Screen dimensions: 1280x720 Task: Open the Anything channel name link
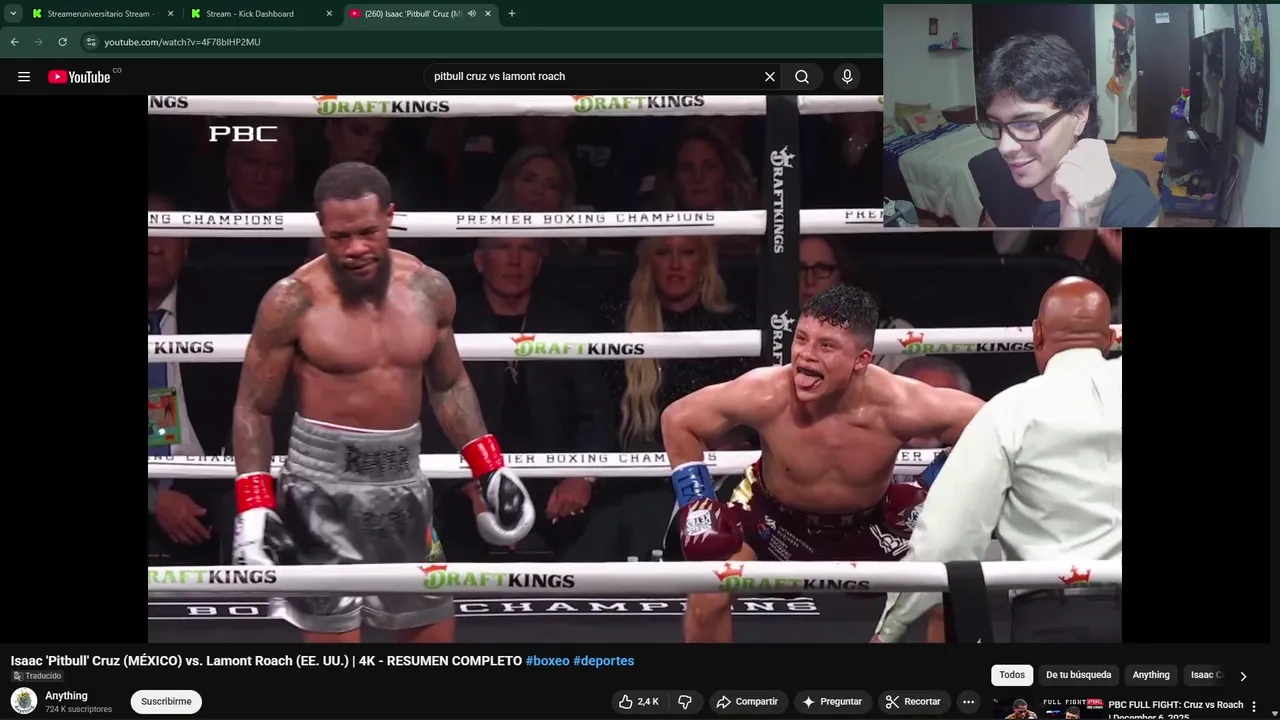tap(66, 696)
